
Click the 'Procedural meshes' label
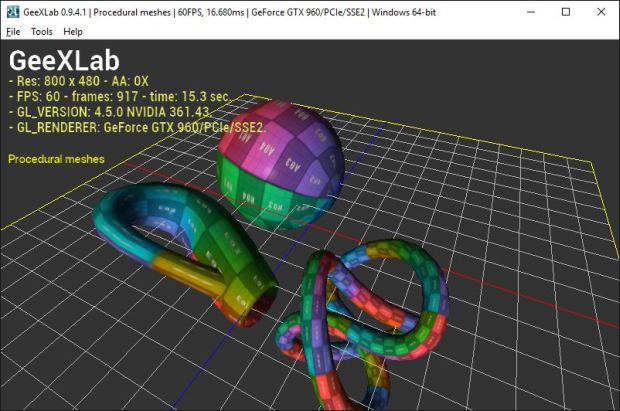[x=56, y=159]
